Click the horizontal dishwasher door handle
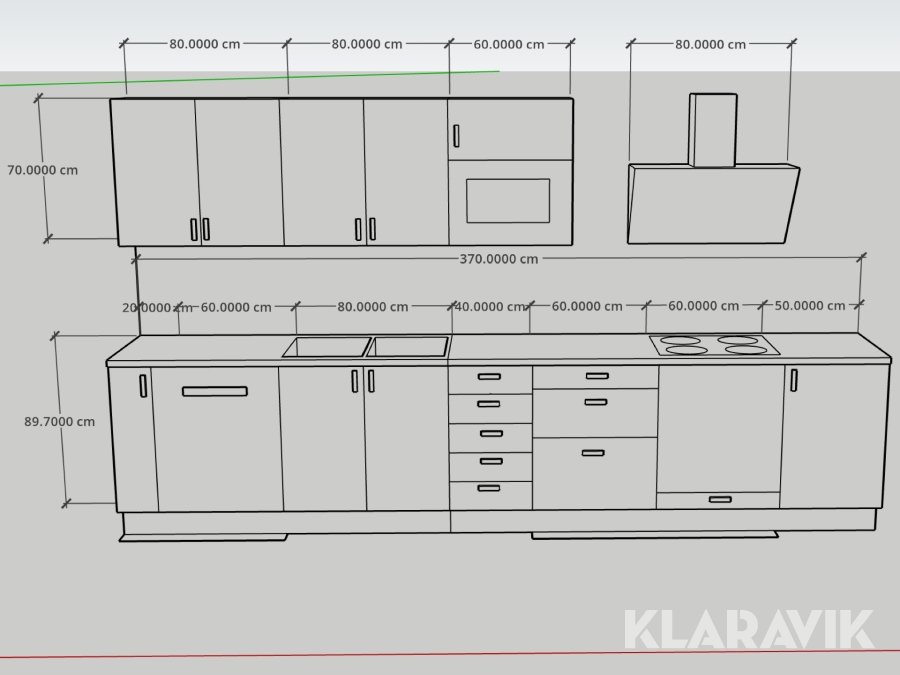 tap(214, 391)
